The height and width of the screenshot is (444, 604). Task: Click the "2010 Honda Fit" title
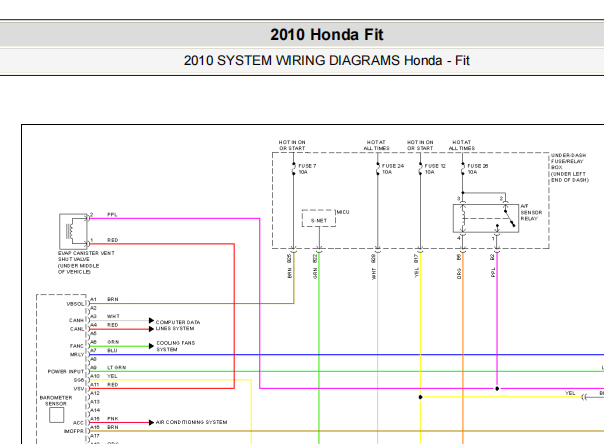(327, 35)
